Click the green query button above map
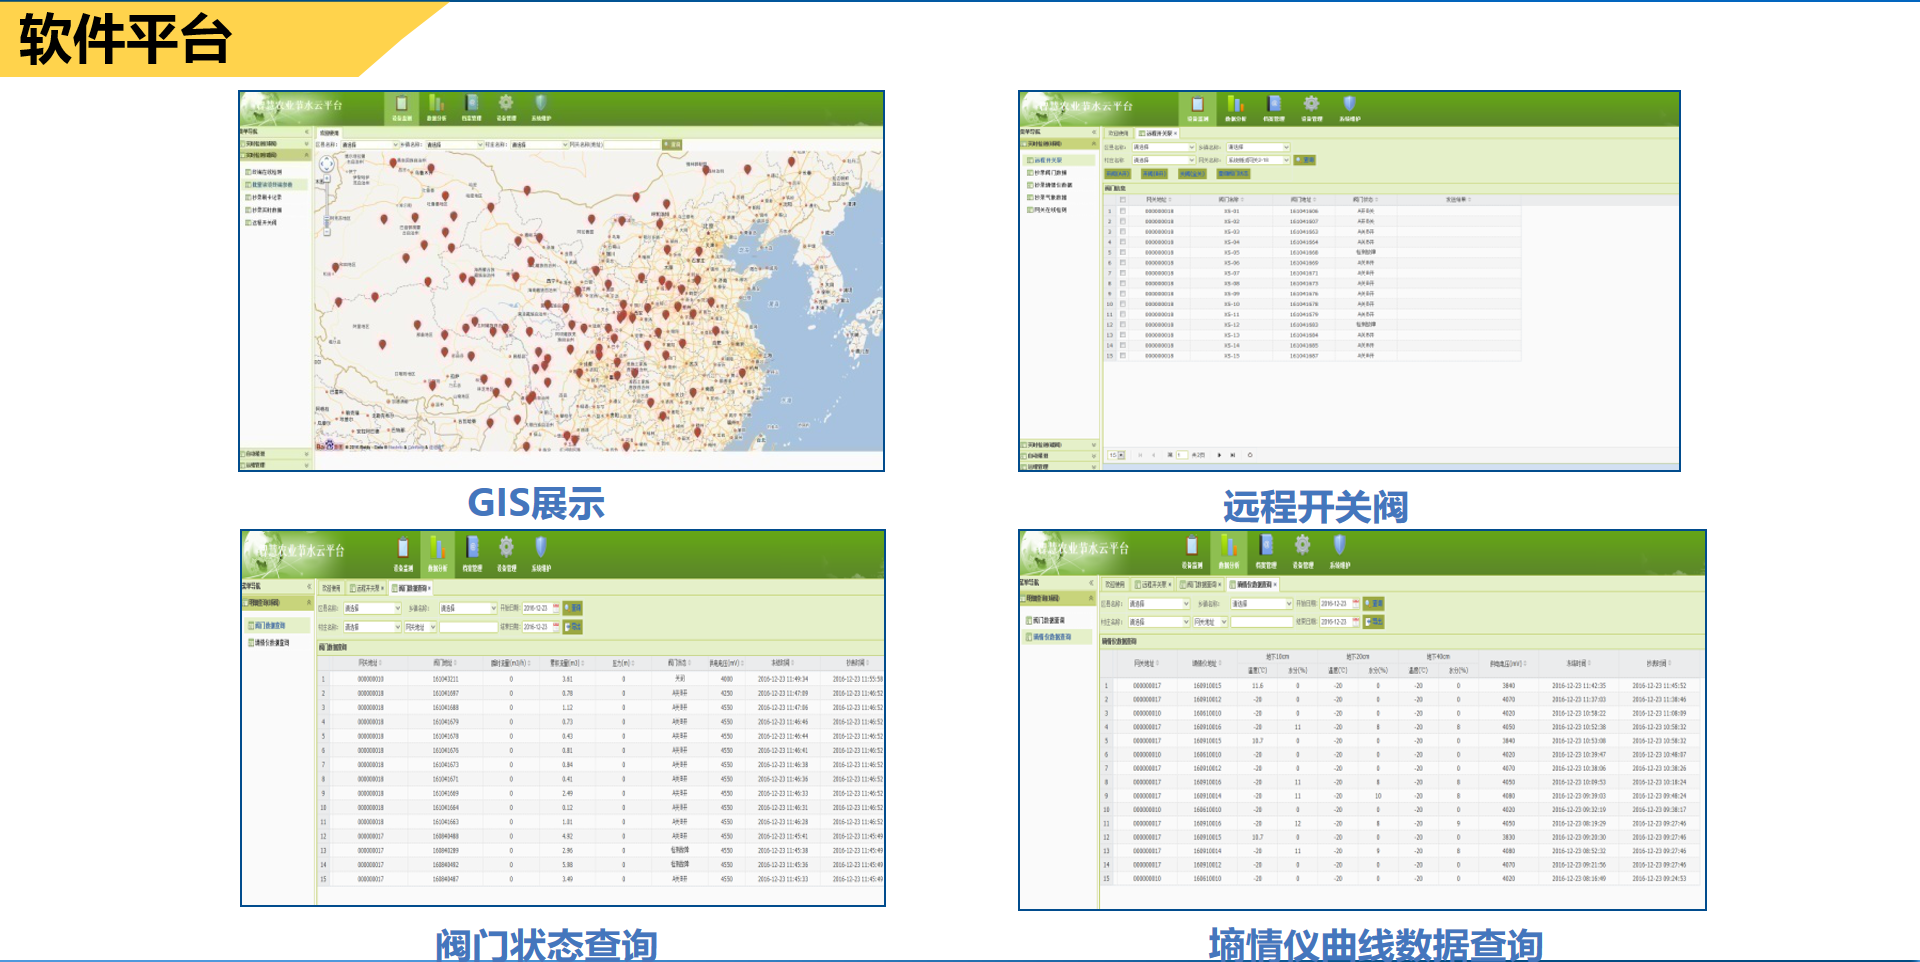The image size is (1920, 962). [672, 145]
